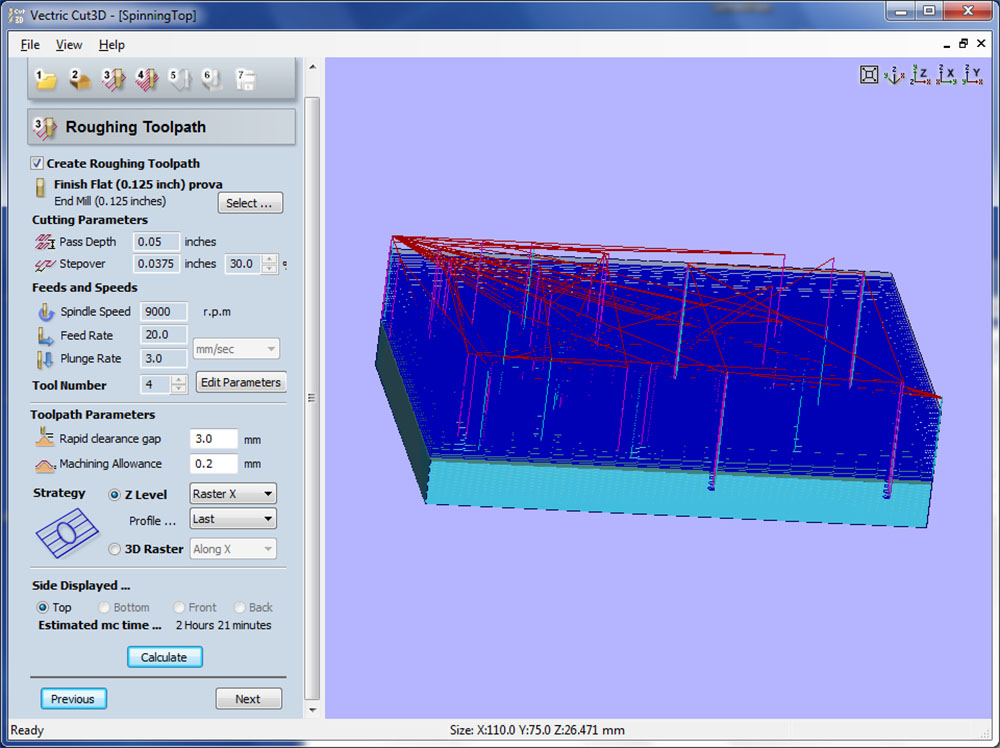The height and width of the screenshot is (748, 1000).
Task: Click the Stepover inches input field
Action: coord(156,264)
